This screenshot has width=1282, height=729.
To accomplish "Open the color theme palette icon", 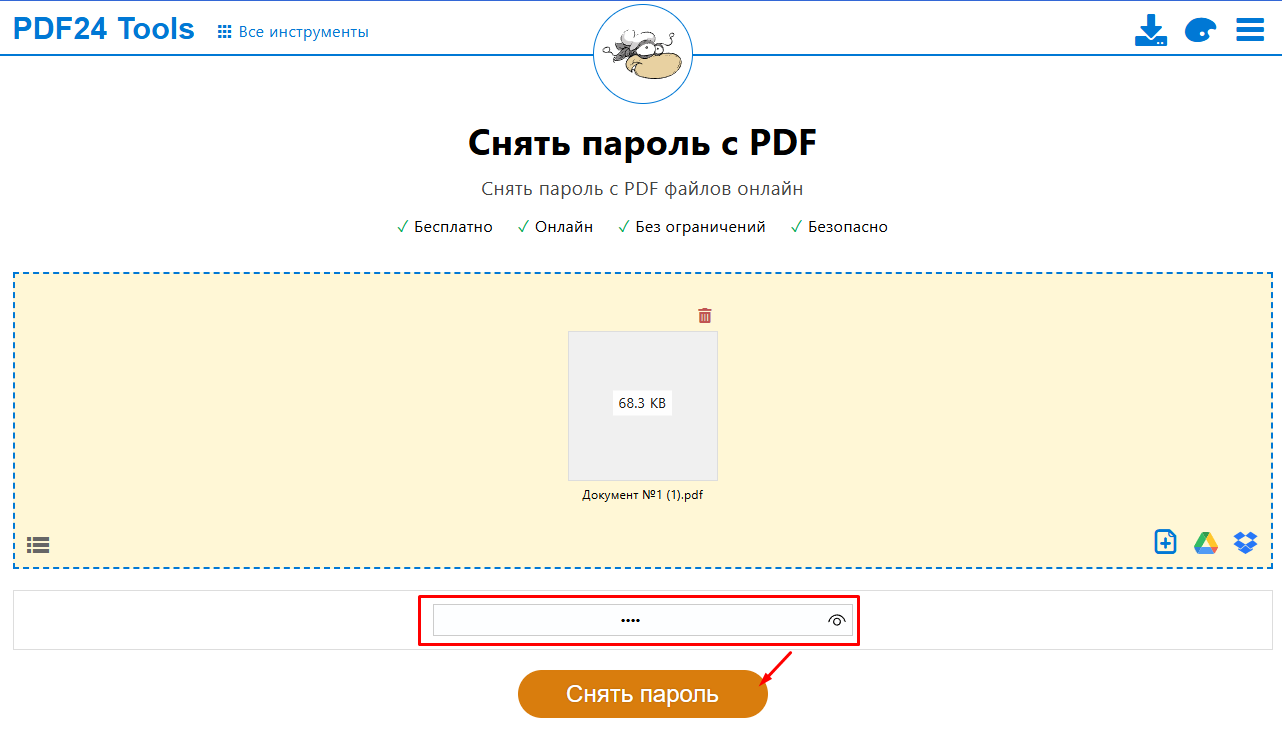I will click(1200, 30).
